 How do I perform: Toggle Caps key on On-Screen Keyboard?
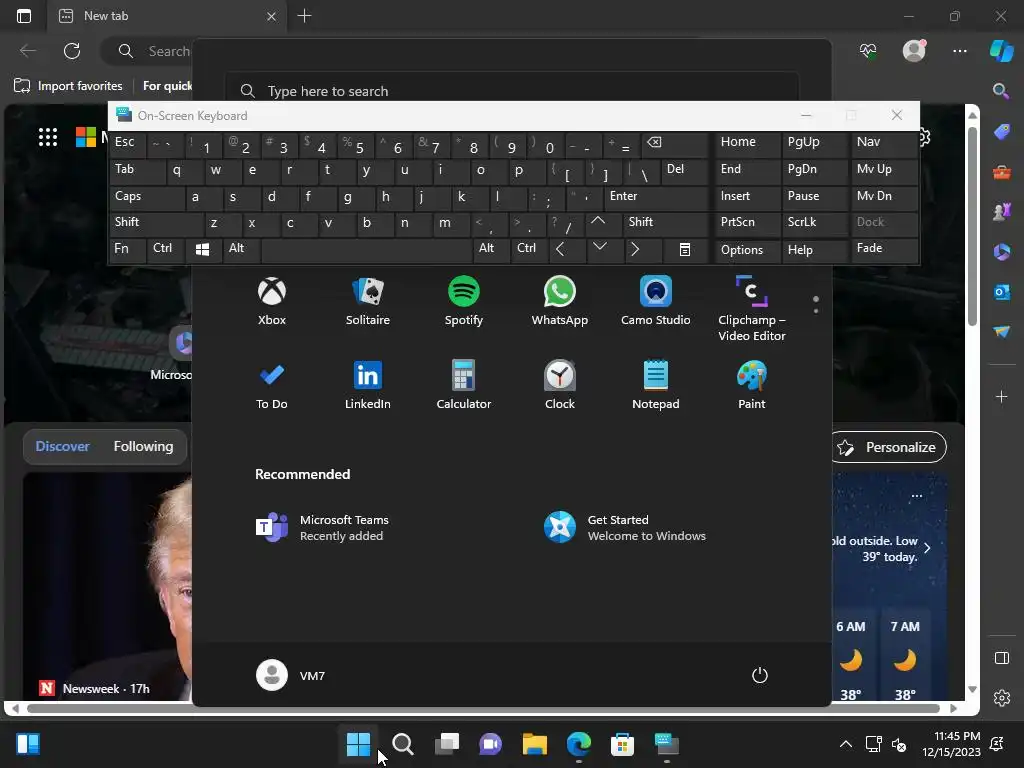pos(146,197)
